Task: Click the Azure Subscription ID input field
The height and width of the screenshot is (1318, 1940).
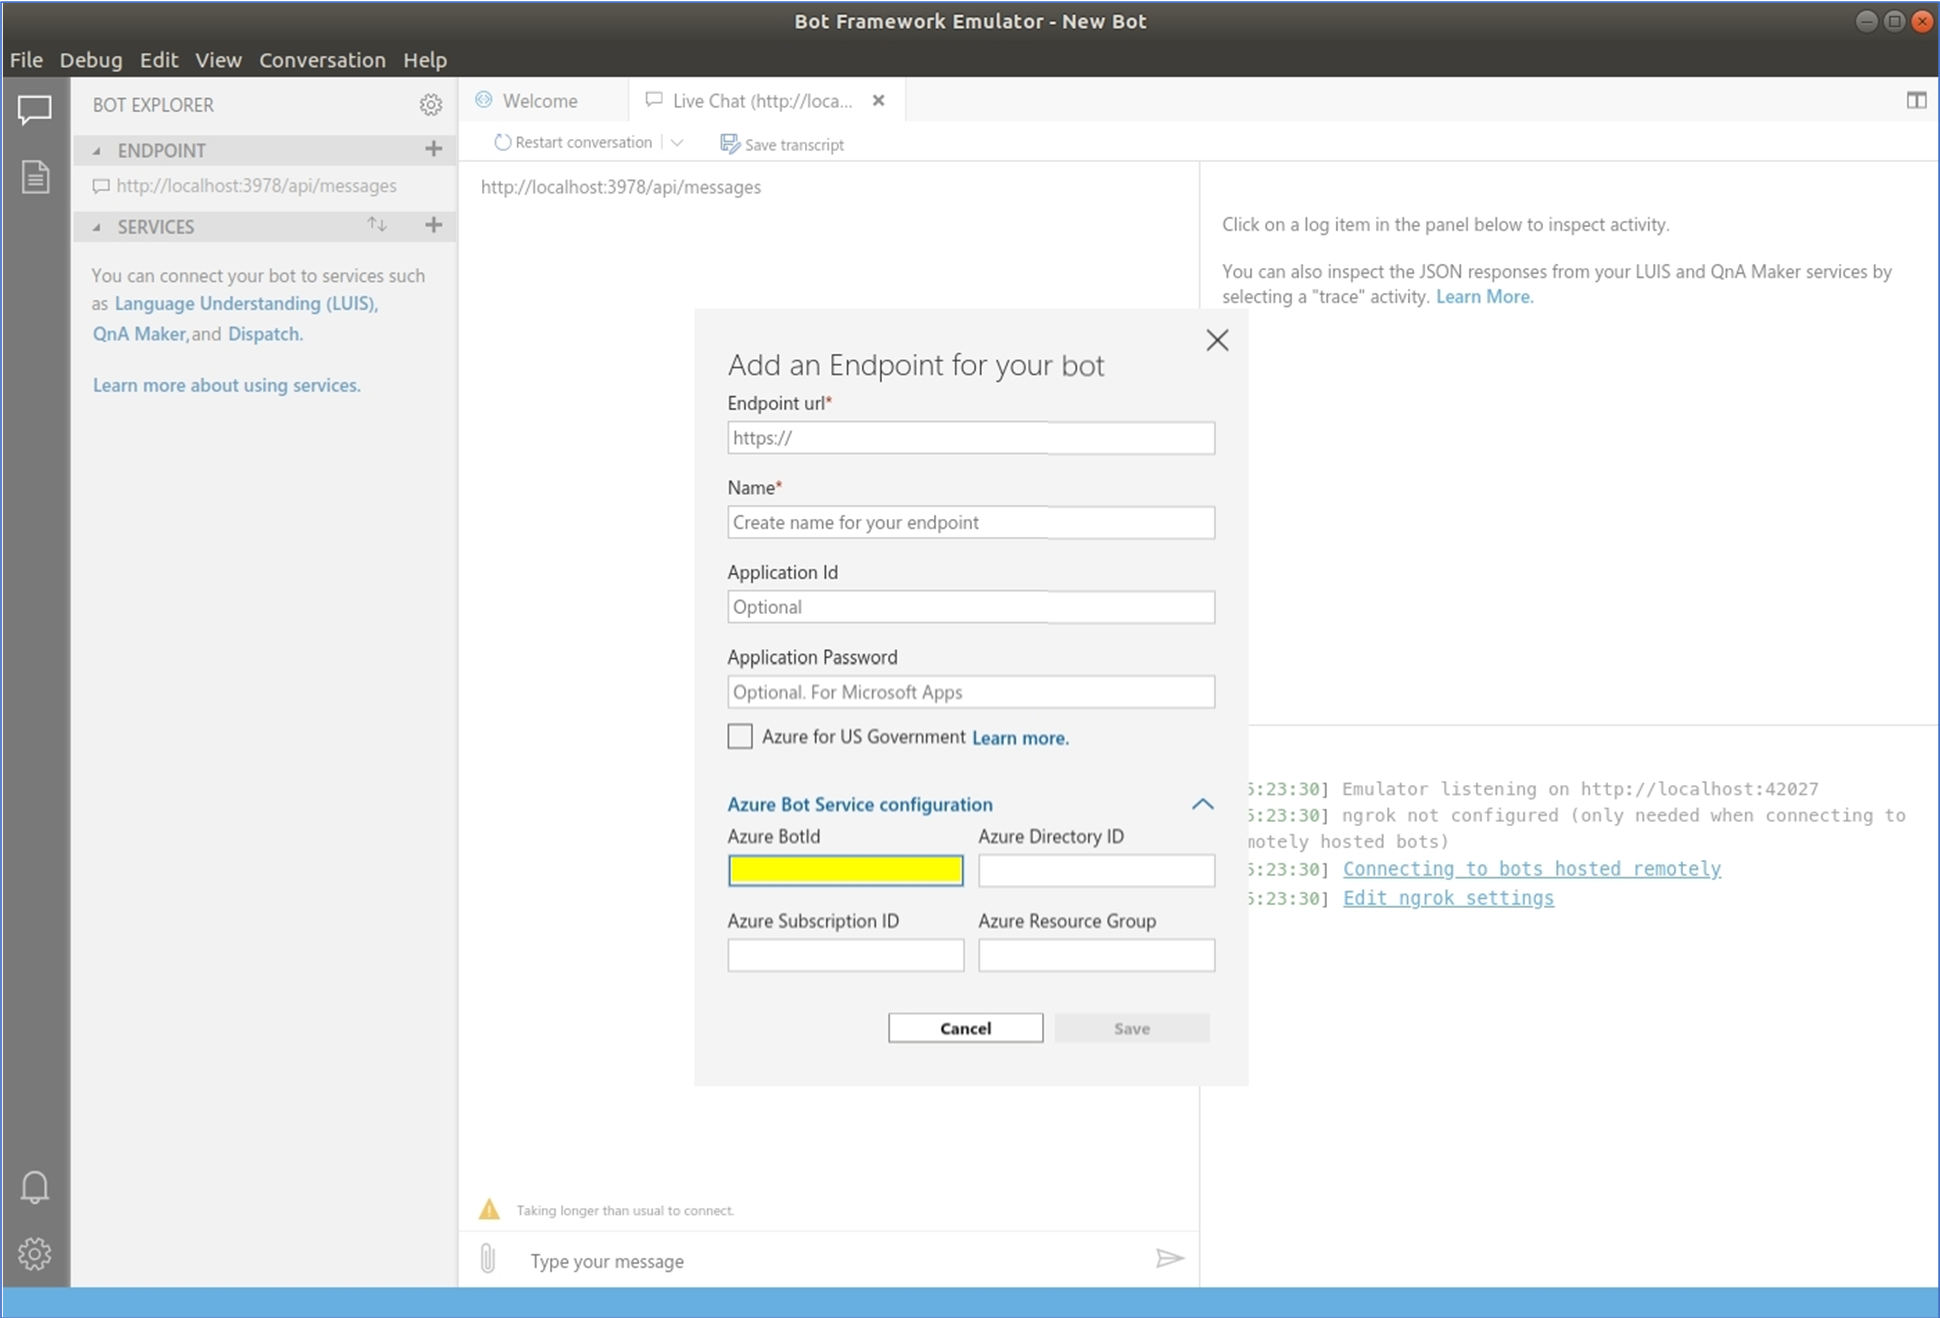Action: (846, 955)
